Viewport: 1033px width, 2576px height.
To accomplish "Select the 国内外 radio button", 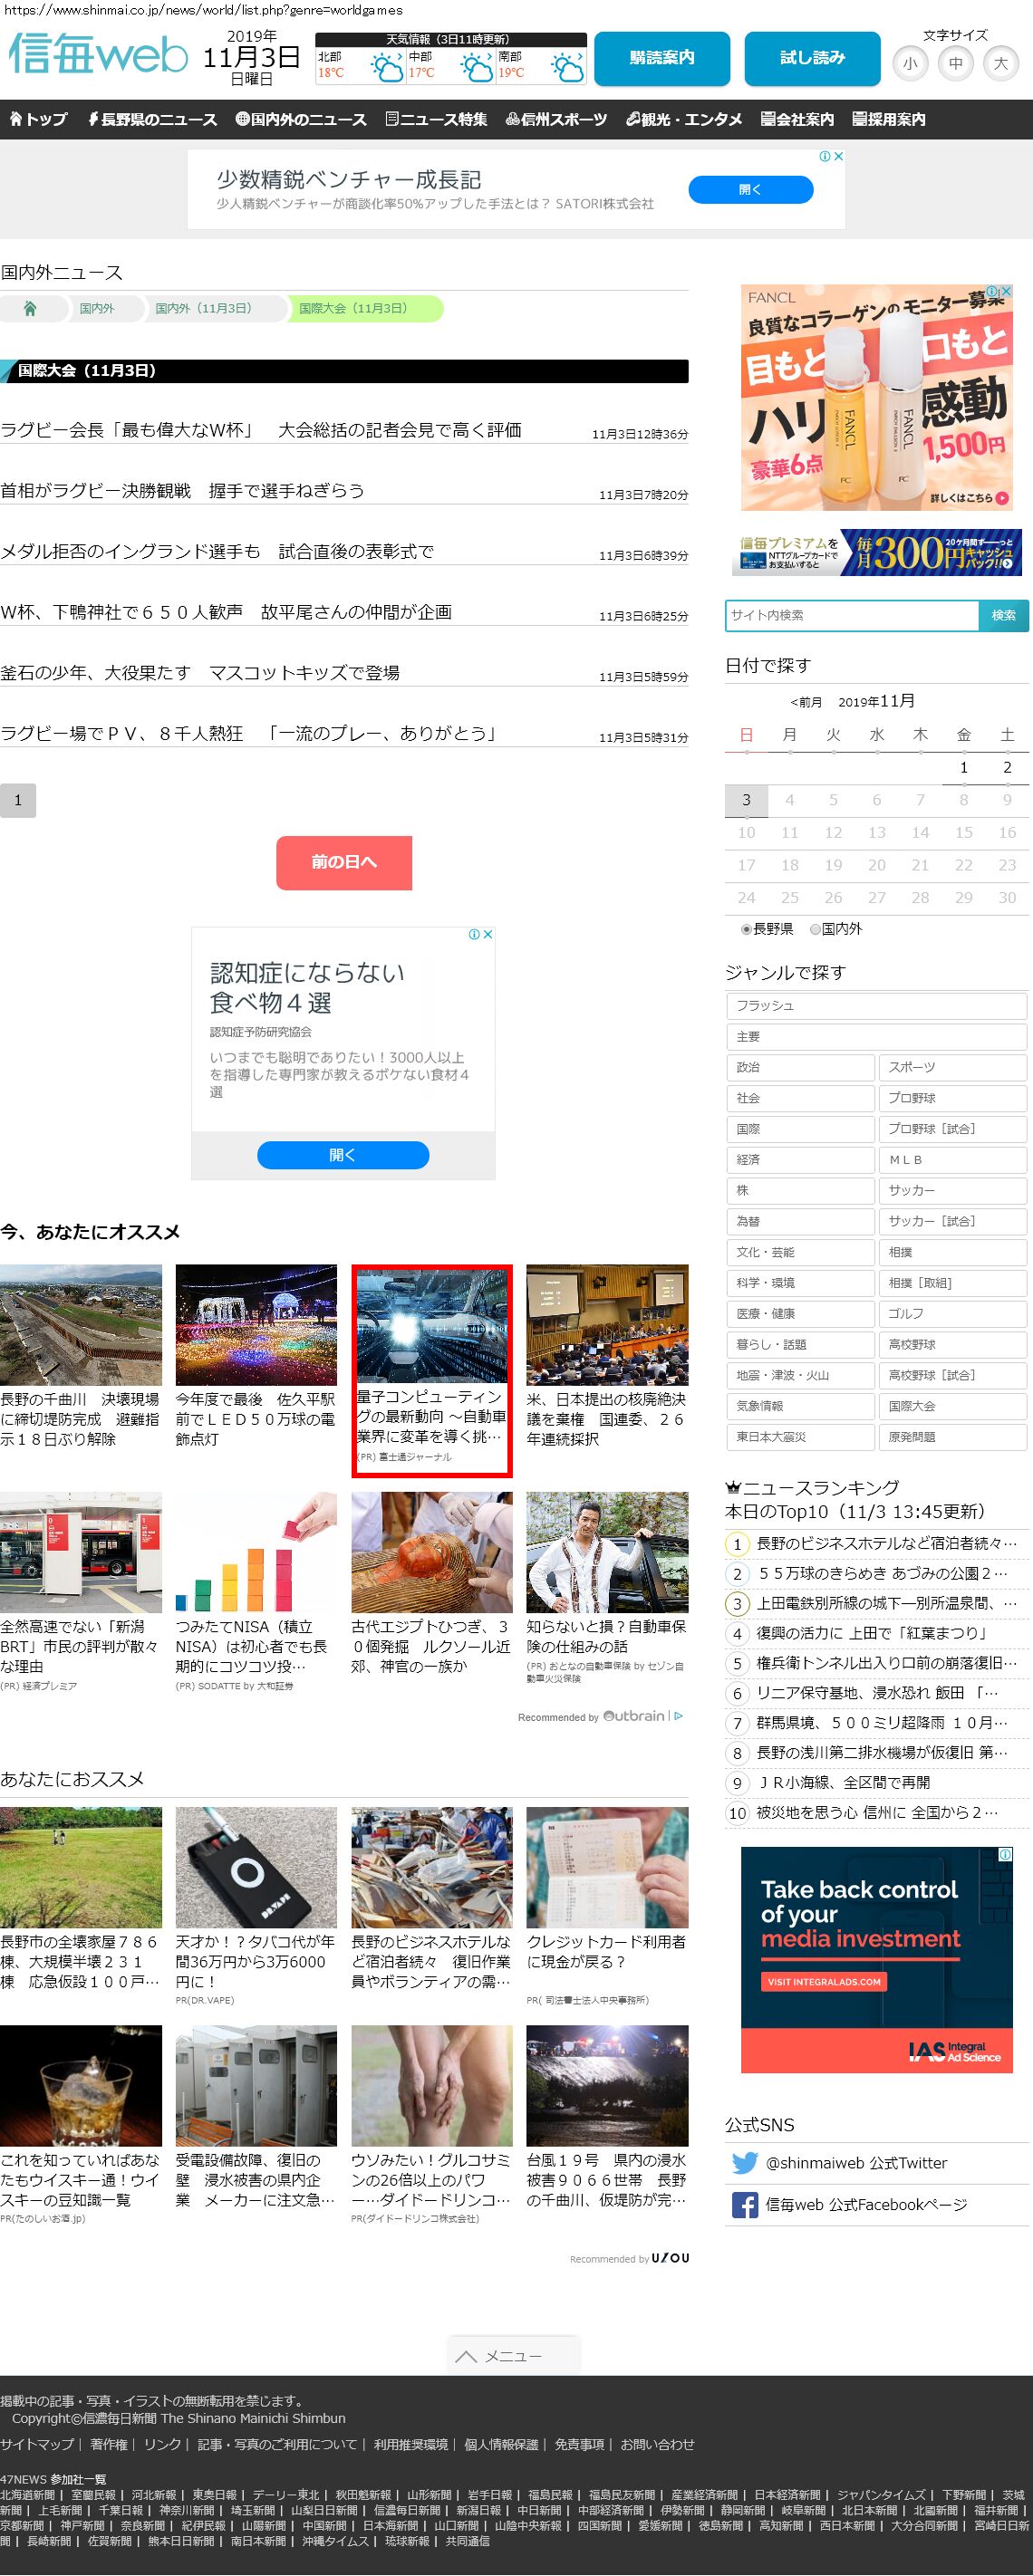I will (815, 929).
